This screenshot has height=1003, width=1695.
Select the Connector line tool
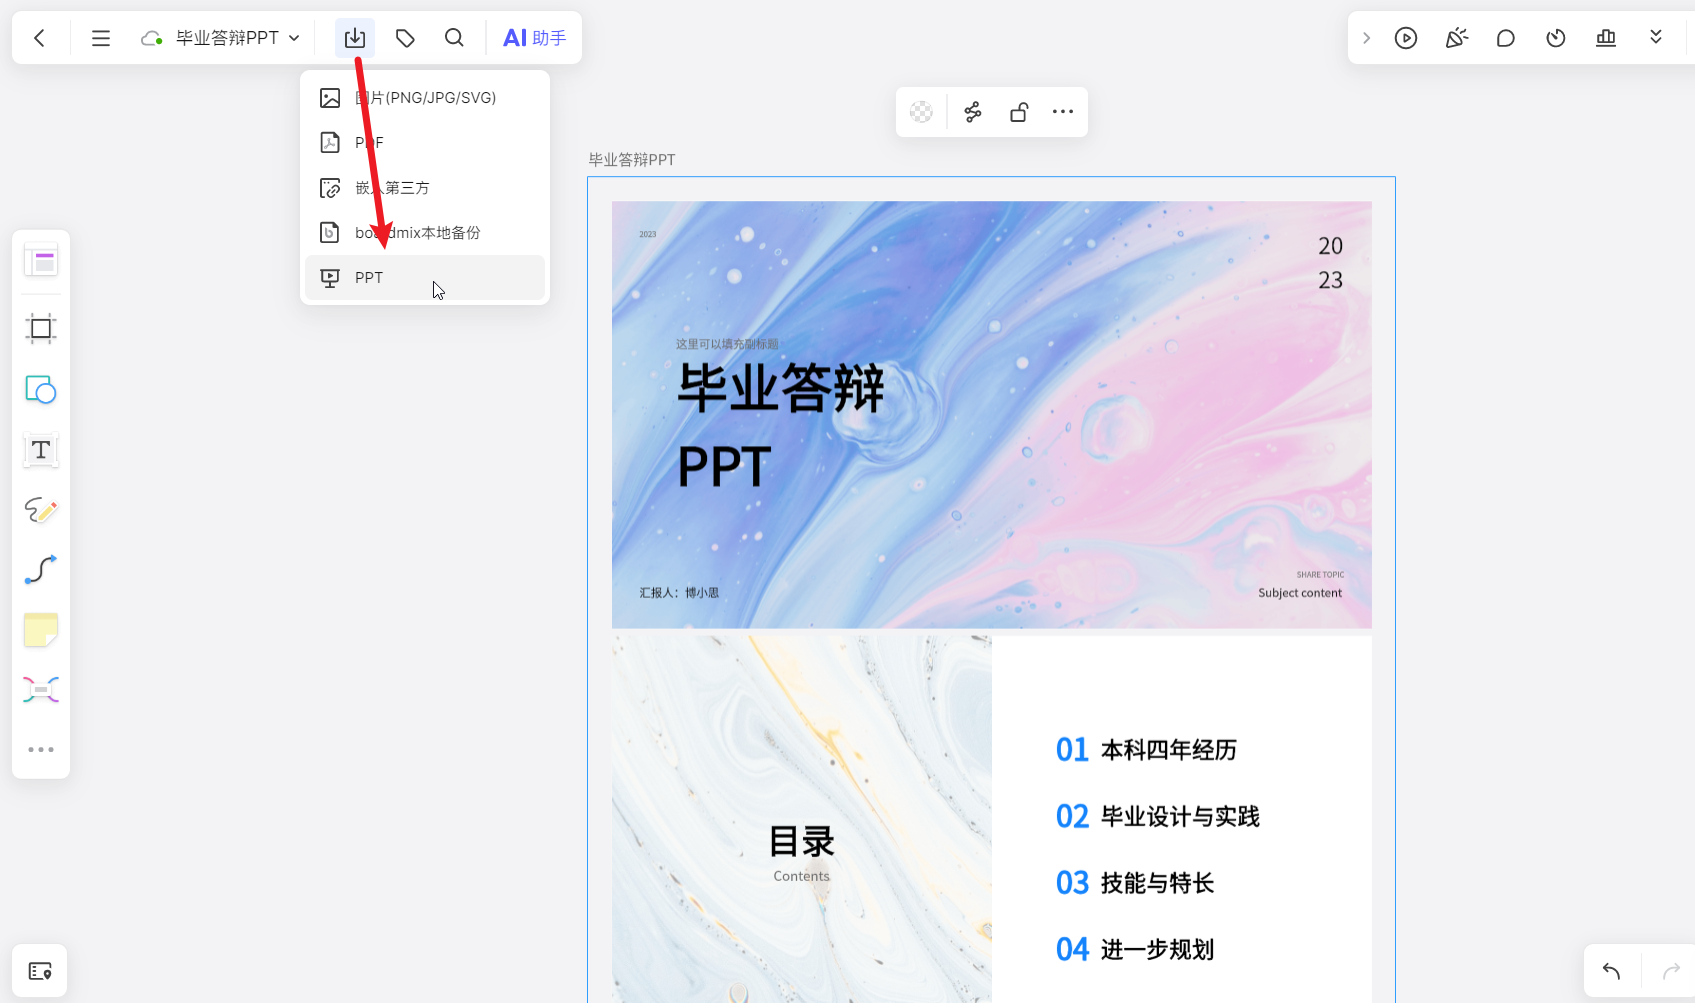coord(40,570)
